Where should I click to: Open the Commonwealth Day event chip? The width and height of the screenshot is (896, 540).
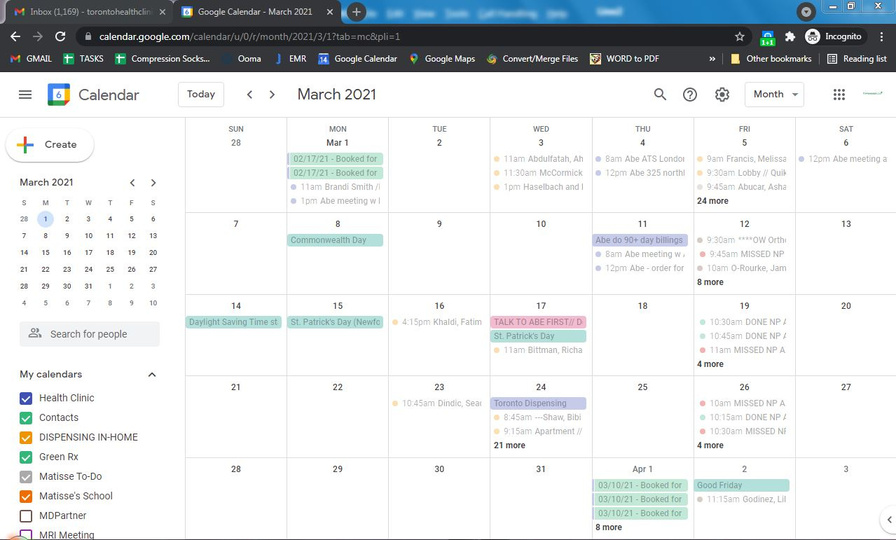click(336, 240)
